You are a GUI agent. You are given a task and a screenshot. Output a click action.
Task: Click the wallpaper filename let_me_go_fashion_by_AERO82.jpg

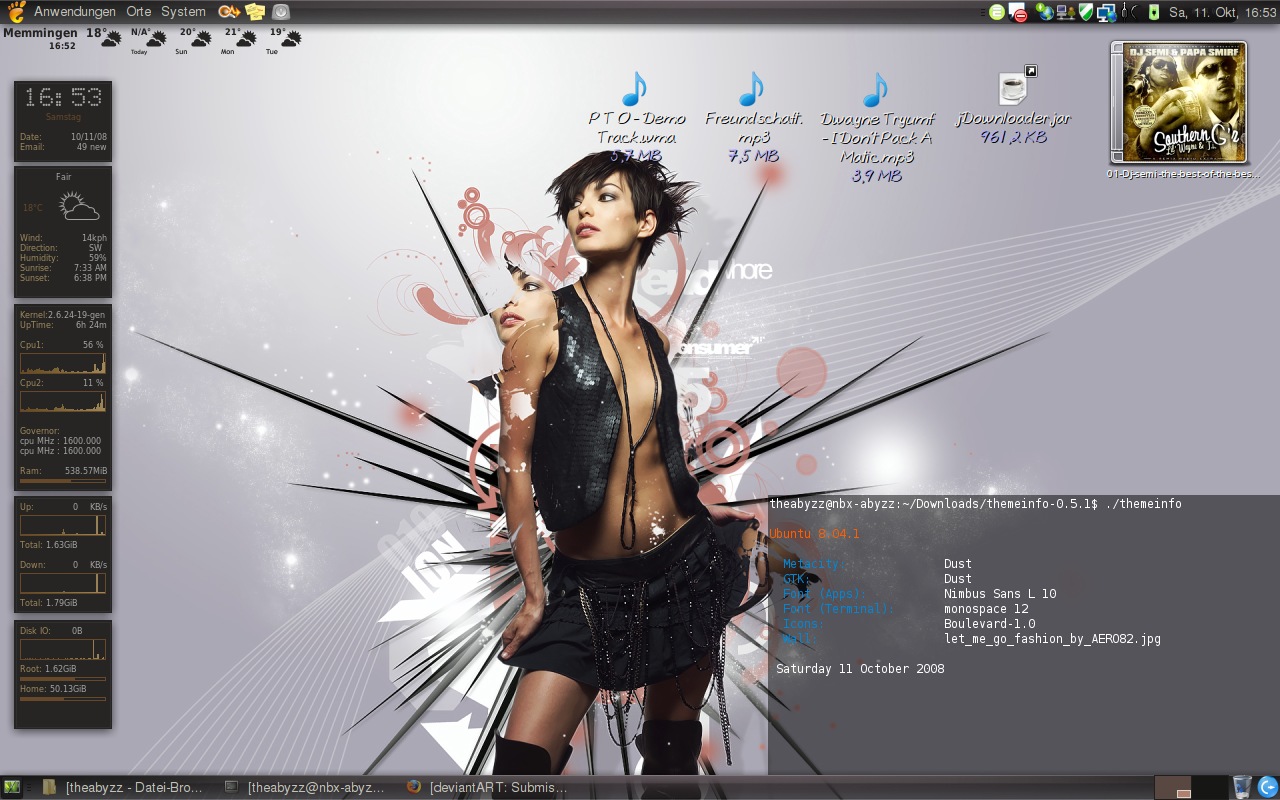(x=1052, y=639)
